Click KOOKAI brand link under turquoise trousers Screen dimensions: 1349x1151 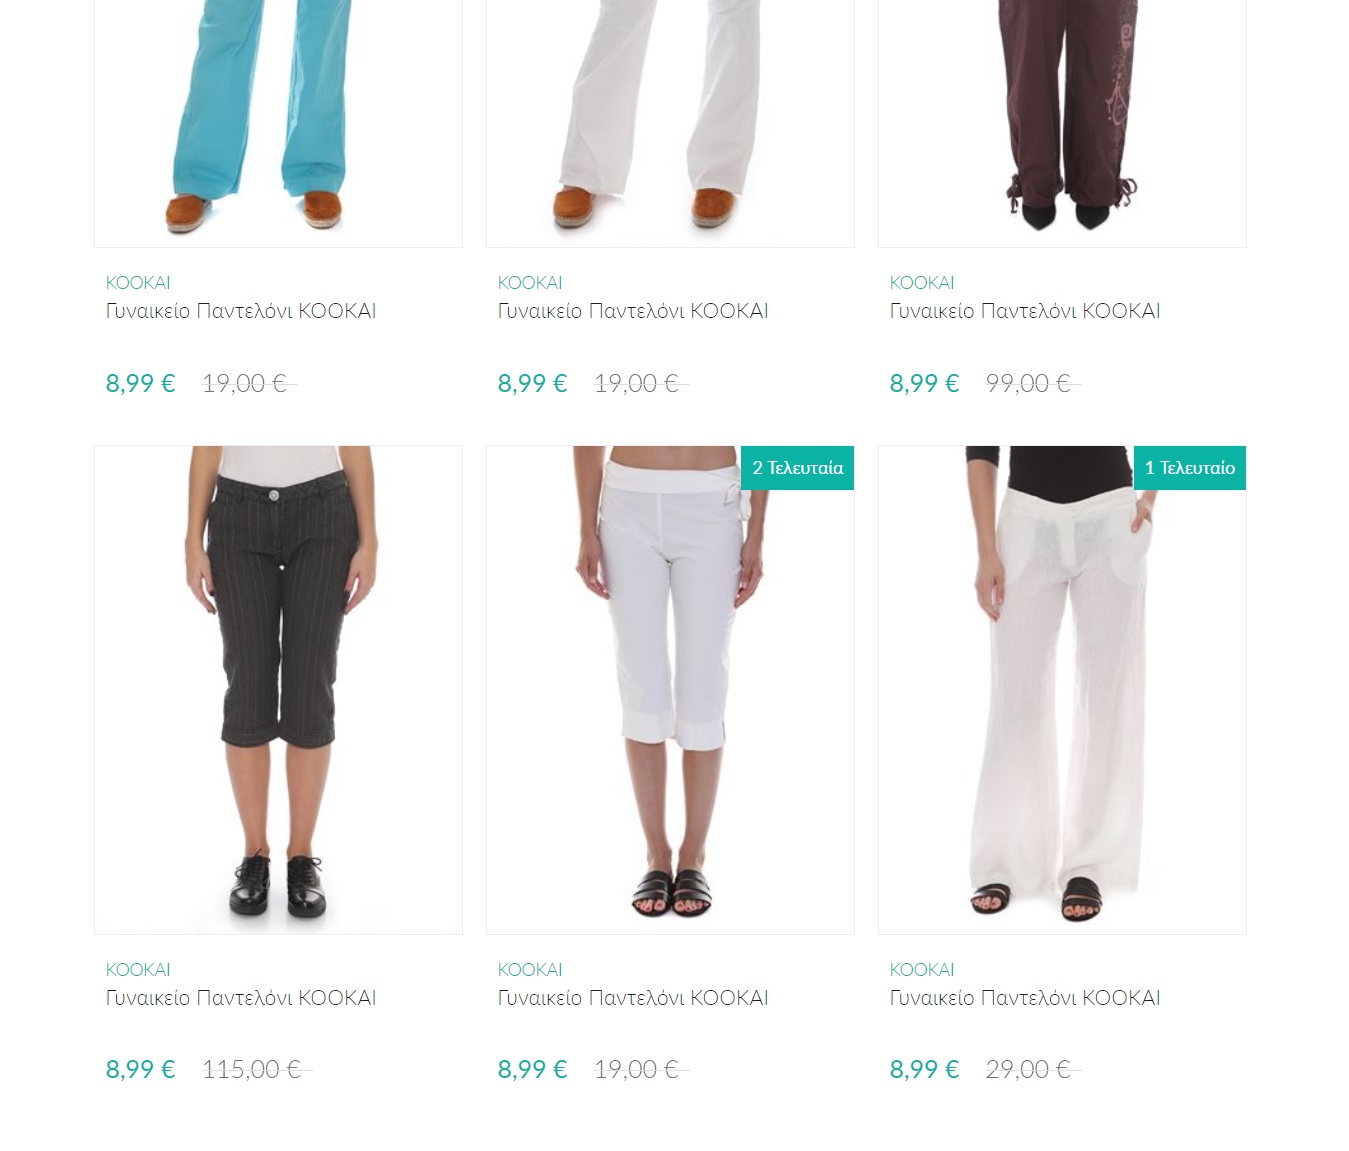[x=138, y=283]
